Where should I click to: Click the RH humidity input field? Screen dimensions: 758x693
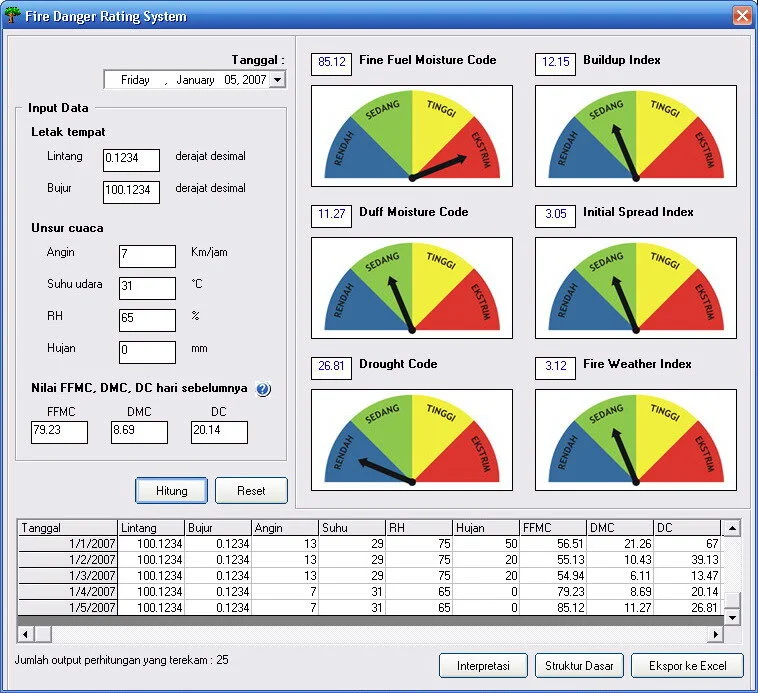[147, 320]
